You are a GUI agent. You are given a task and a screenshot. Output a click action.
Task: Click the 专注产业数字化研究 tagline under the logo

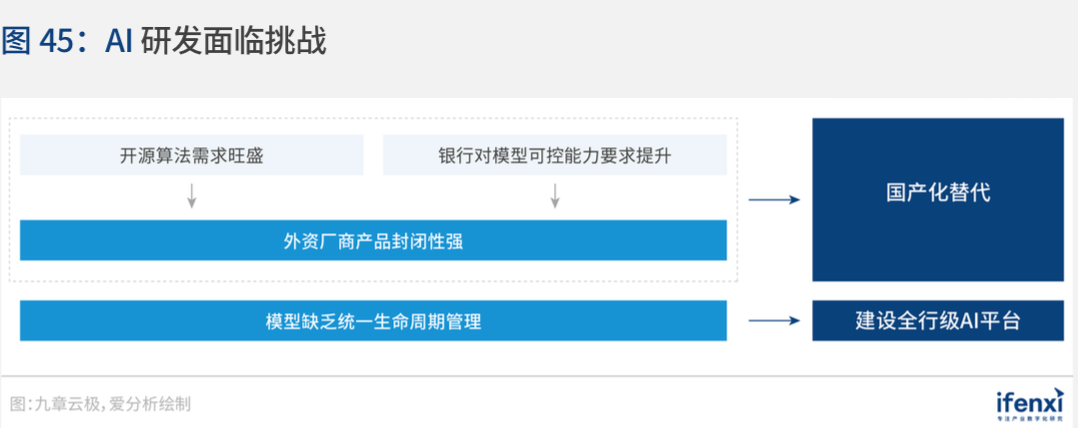[x=1028, y=418]
